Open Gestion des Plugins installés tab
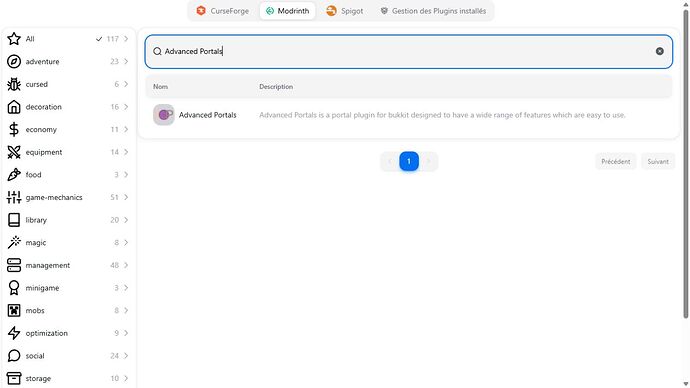The image size is (690, 388). (433, 11)
